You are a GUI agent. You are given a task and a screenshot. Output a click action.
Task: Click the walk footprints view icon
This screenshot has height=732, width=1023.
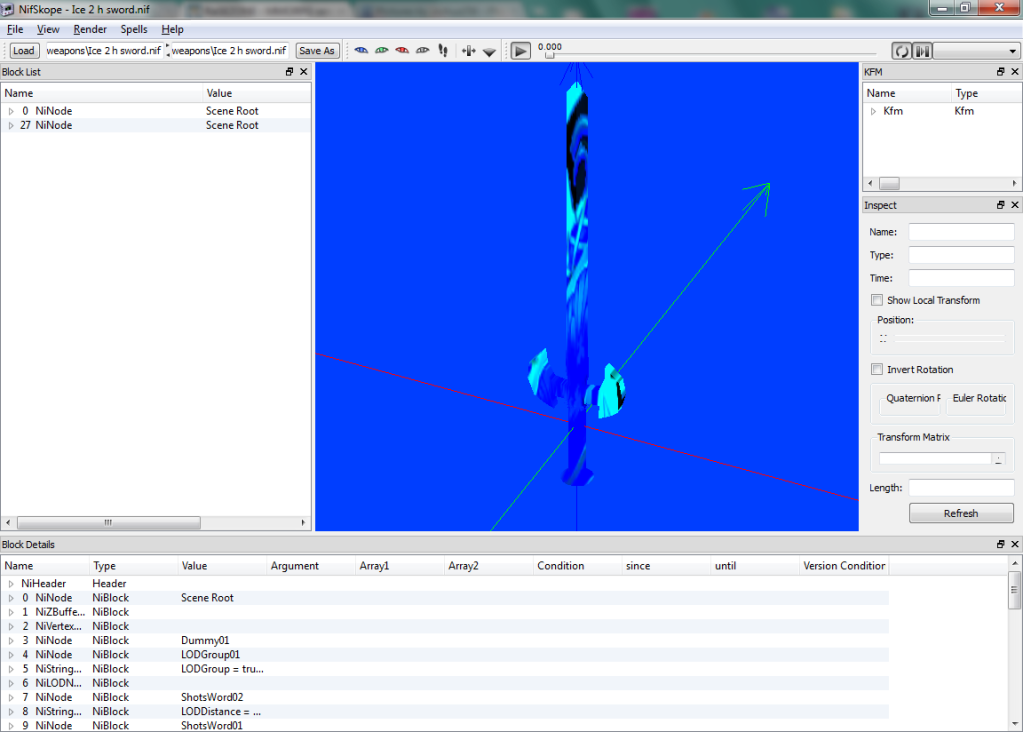[443, 50]
